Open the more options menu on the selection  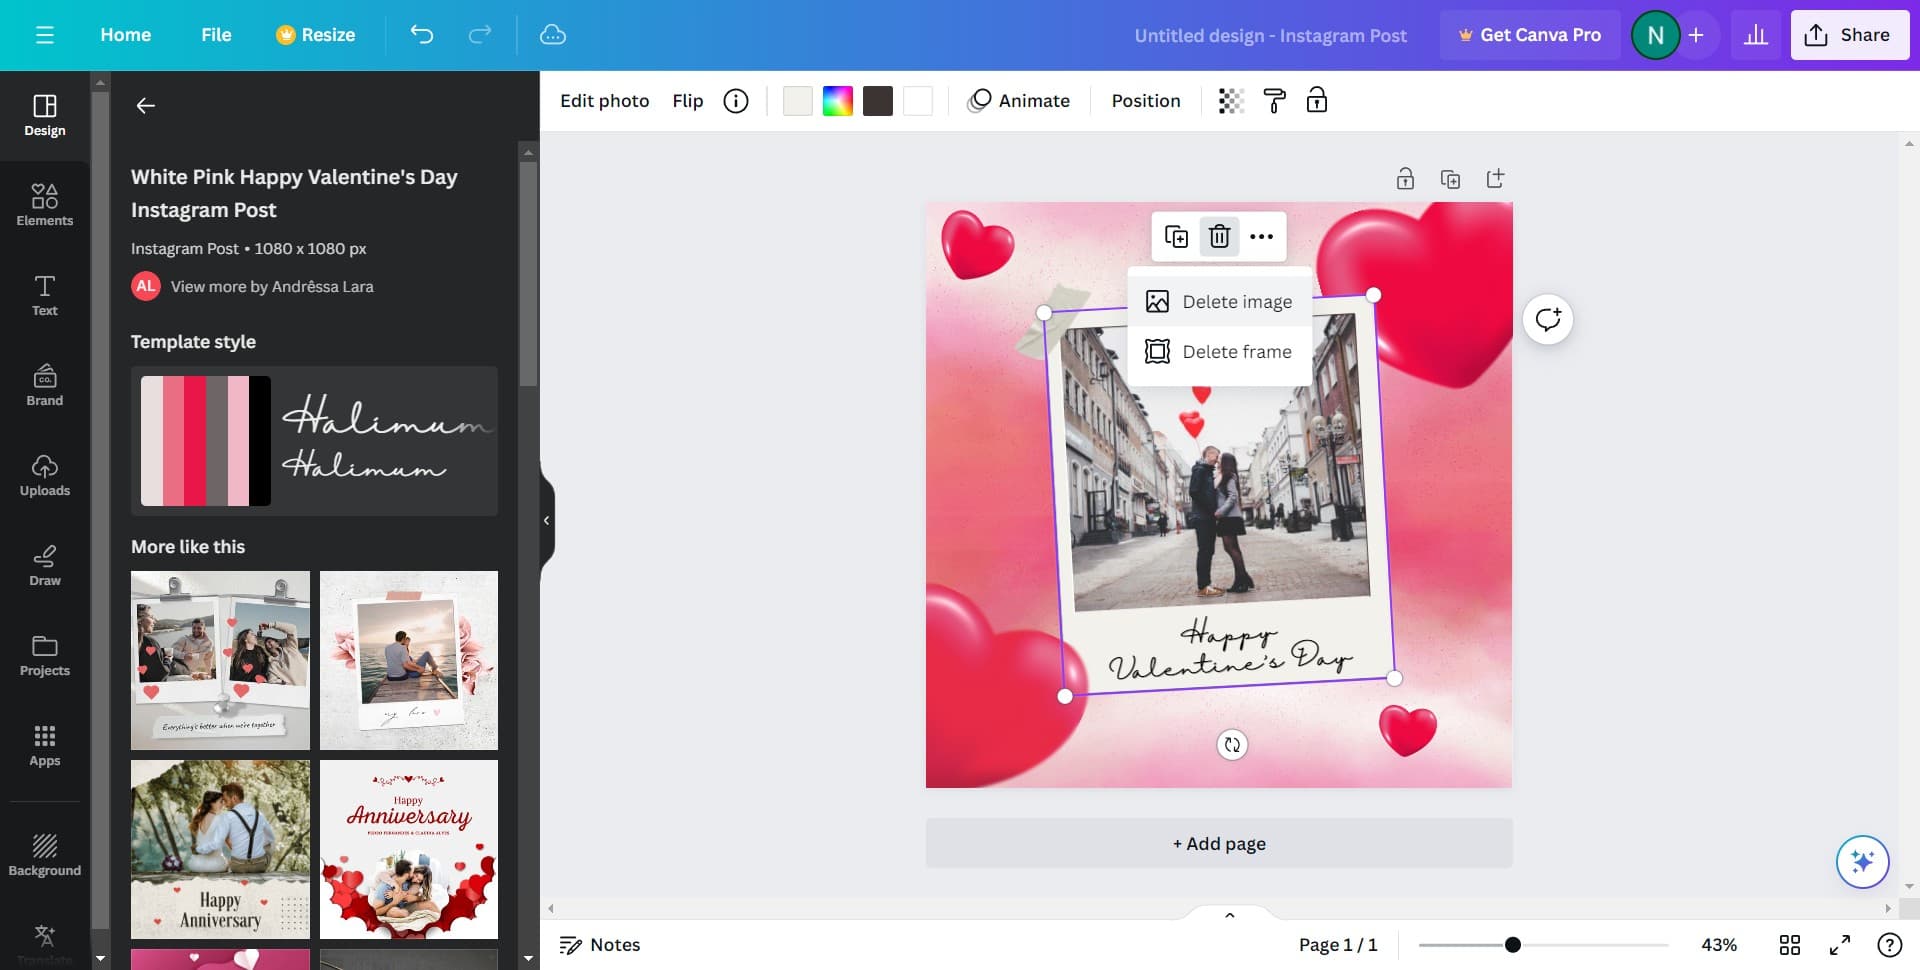(1261, 237)
